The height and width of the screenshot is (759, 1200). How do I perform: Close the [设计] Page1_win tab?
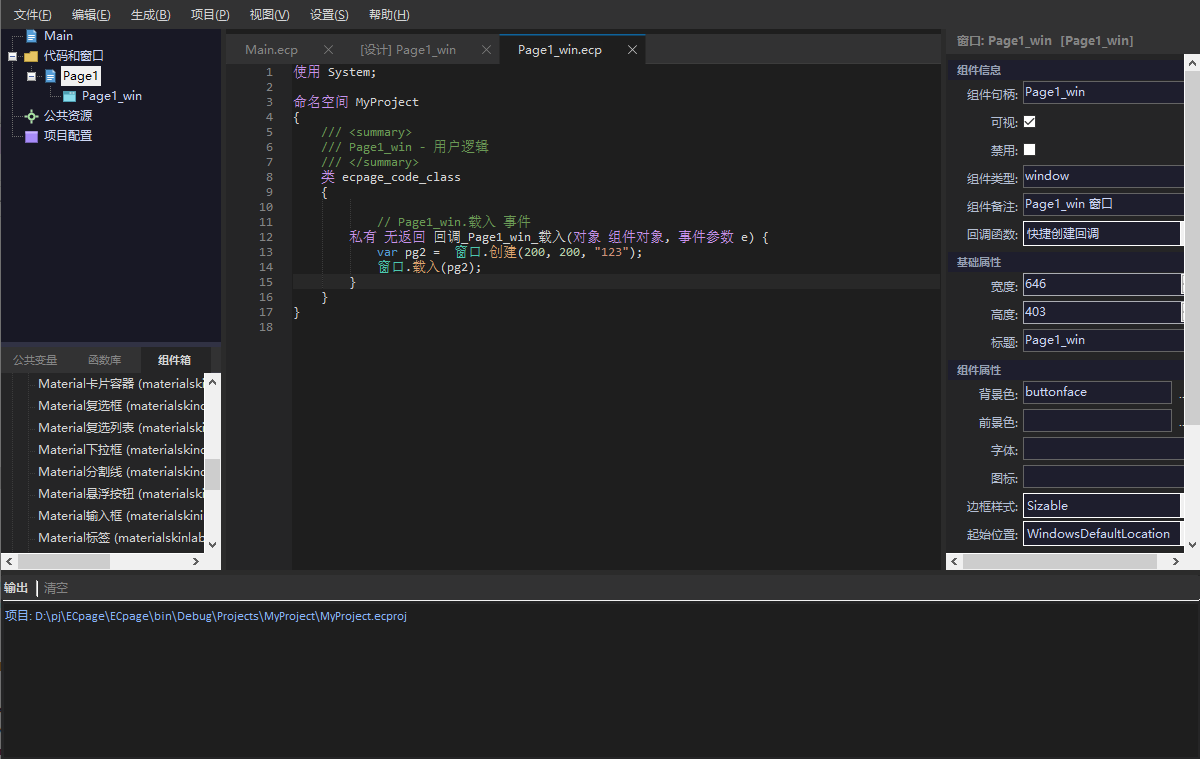click(486, 50)
